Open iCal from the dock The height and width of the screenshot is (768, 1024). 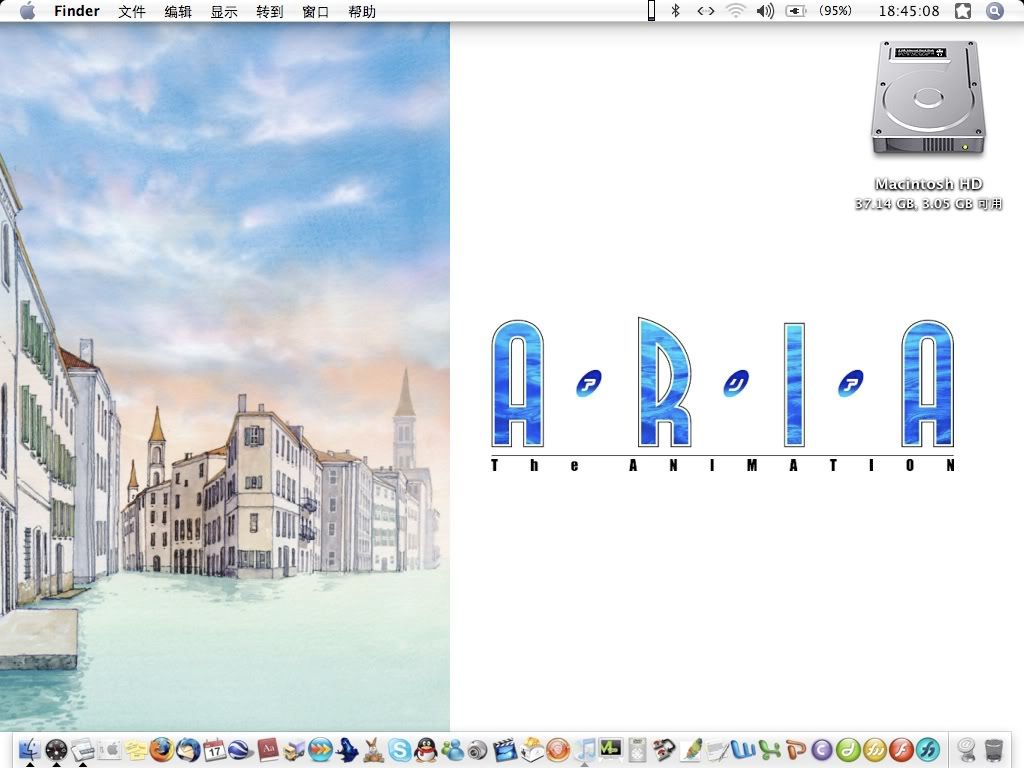214,750
